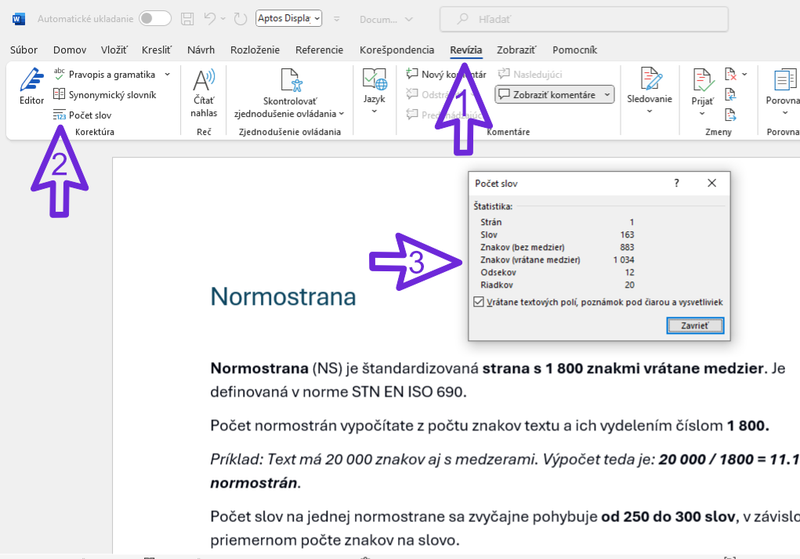Click the Redo icon
Viewport: 800px width, 559px height.
coord(240,19)
